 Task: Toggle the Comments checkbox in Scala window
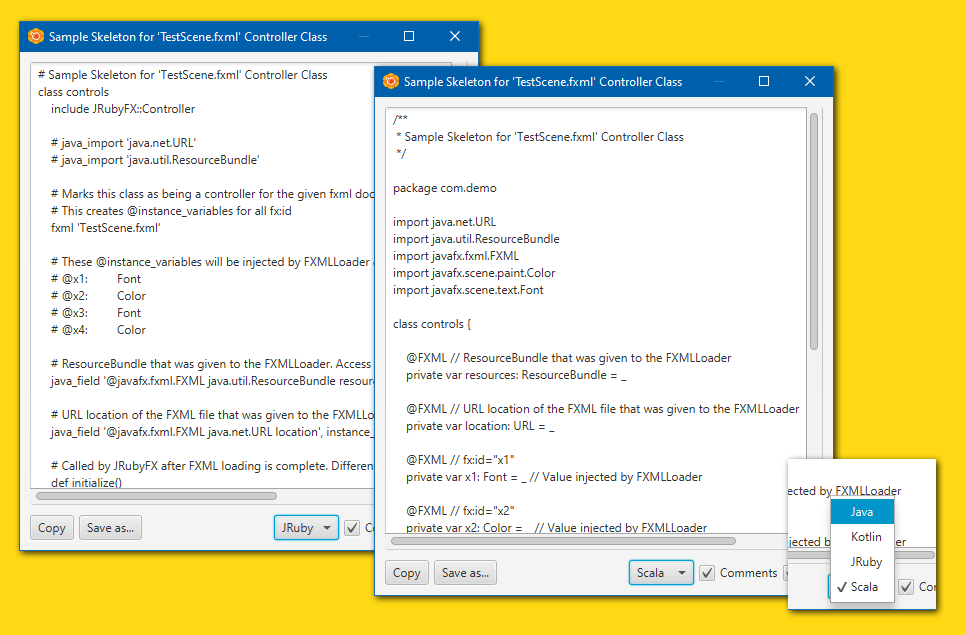pos(707,573)
